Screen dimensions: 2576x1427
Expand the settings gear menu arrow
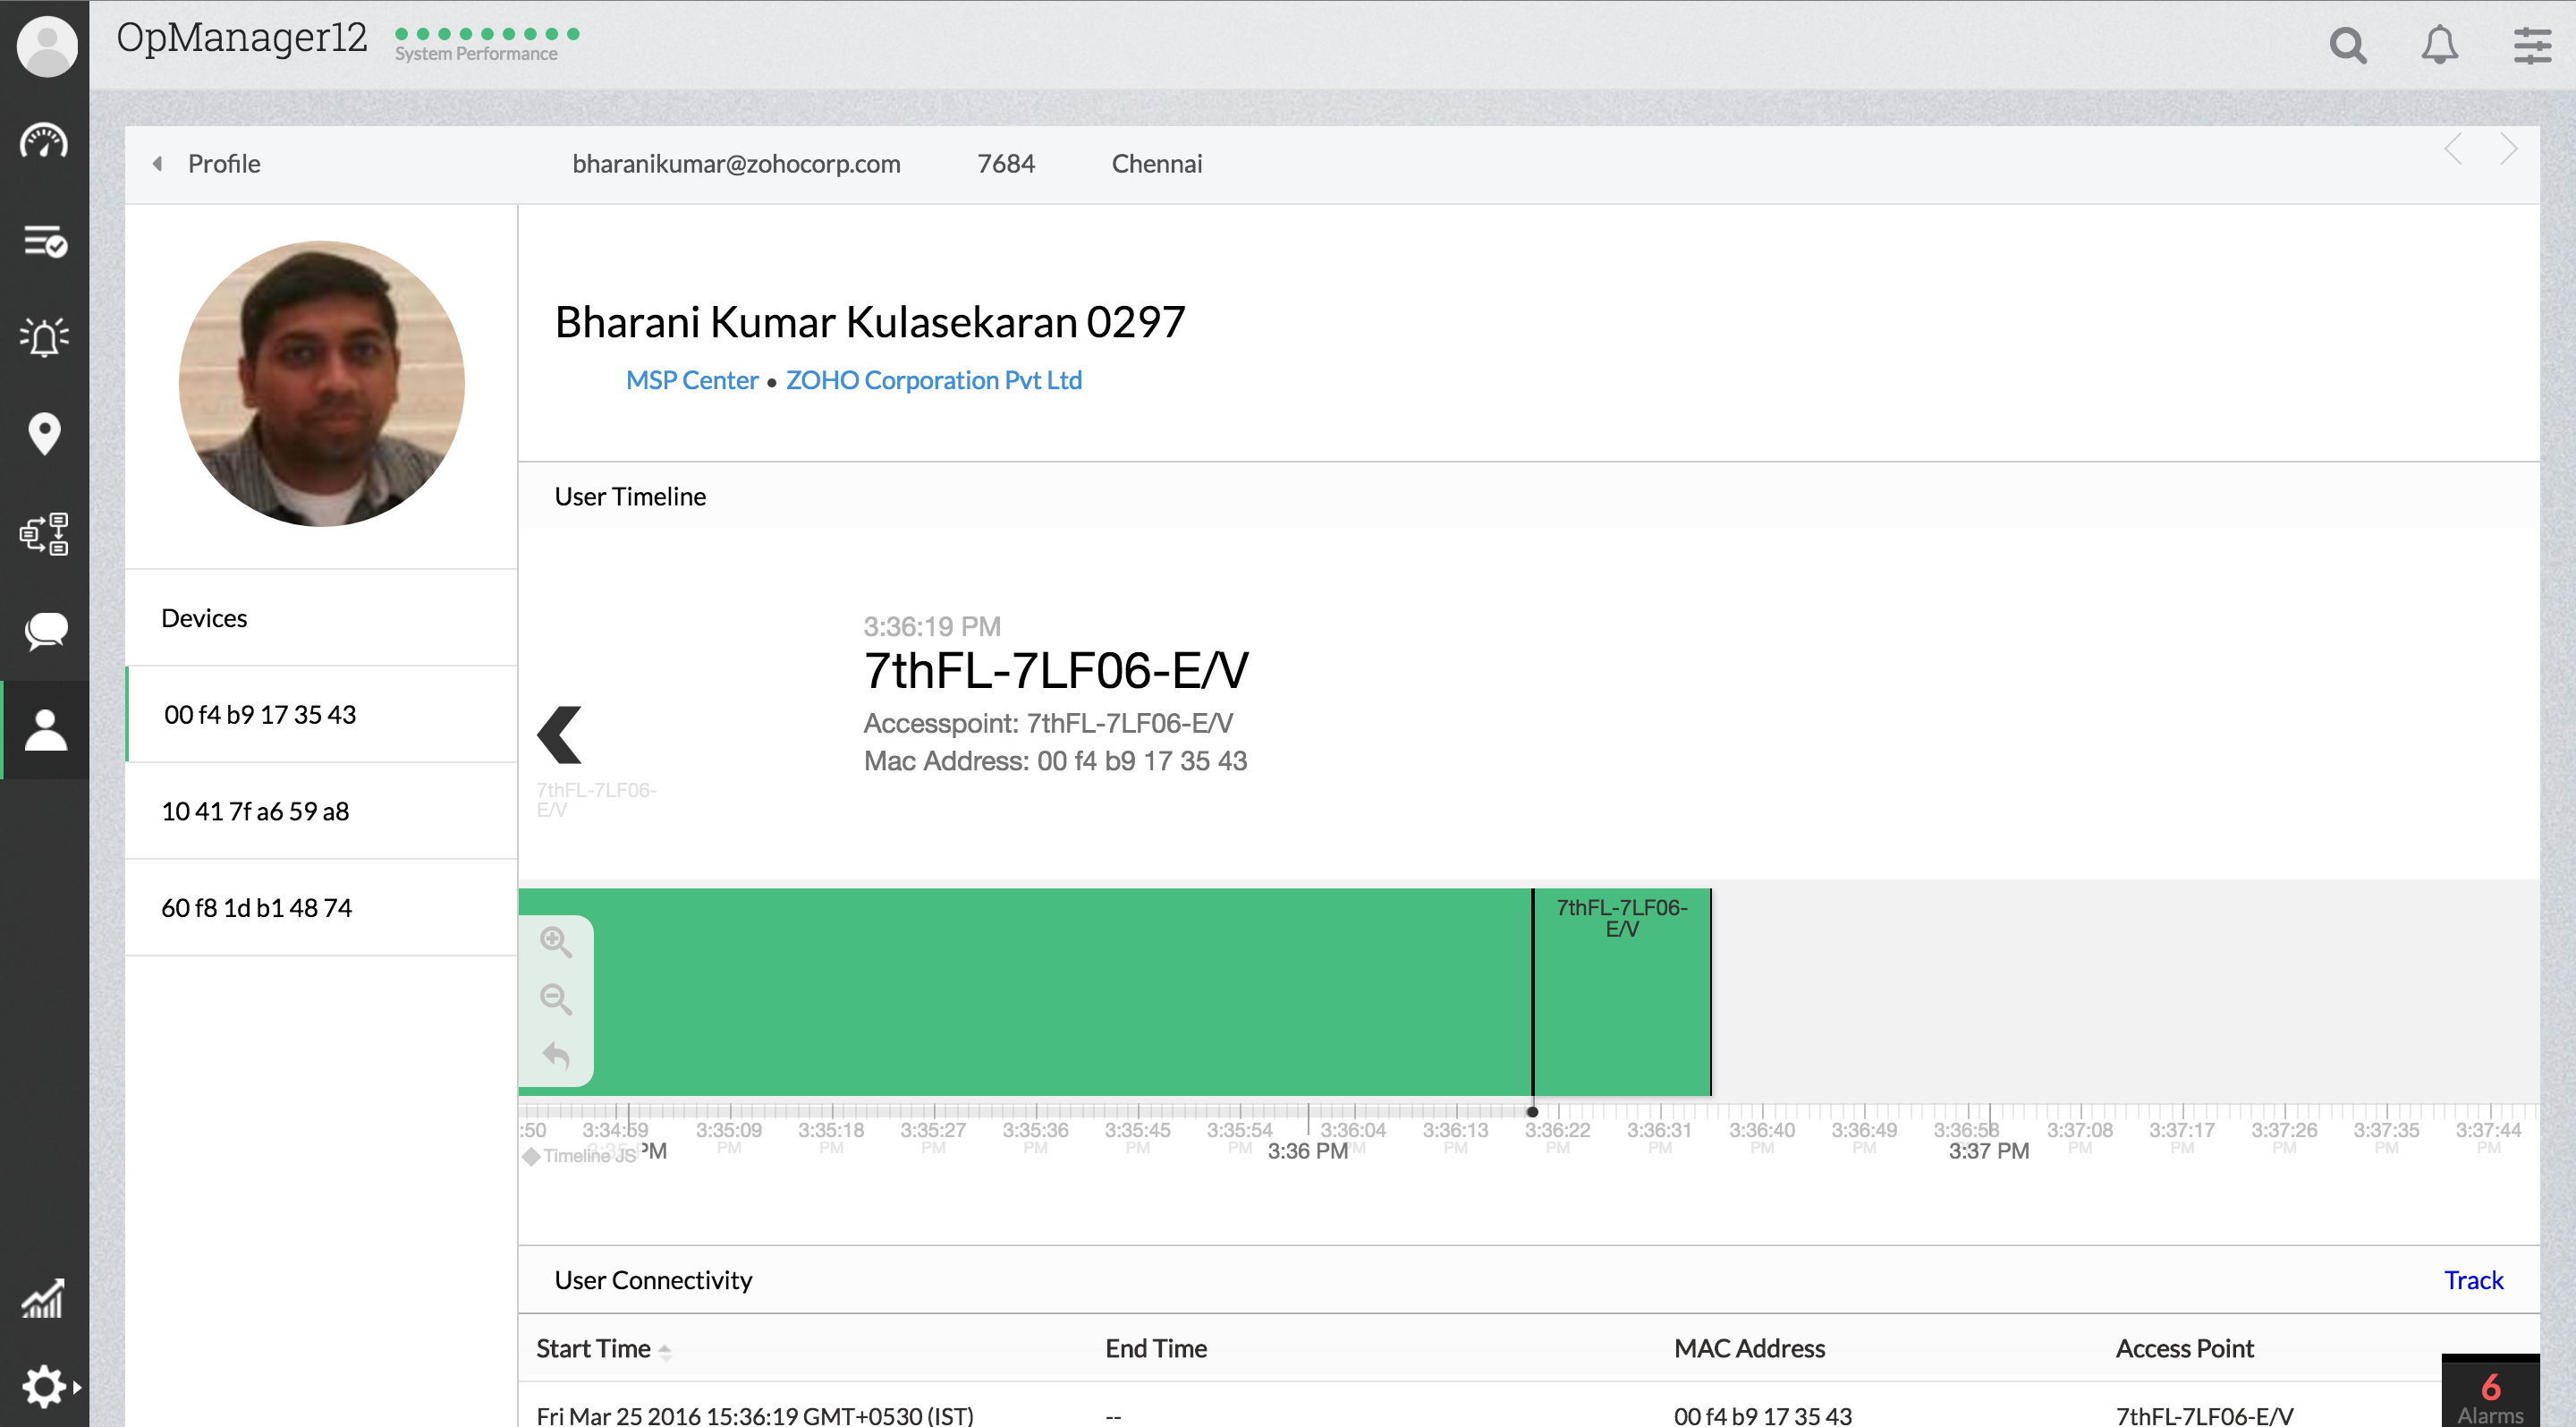tap(76, 1387)
